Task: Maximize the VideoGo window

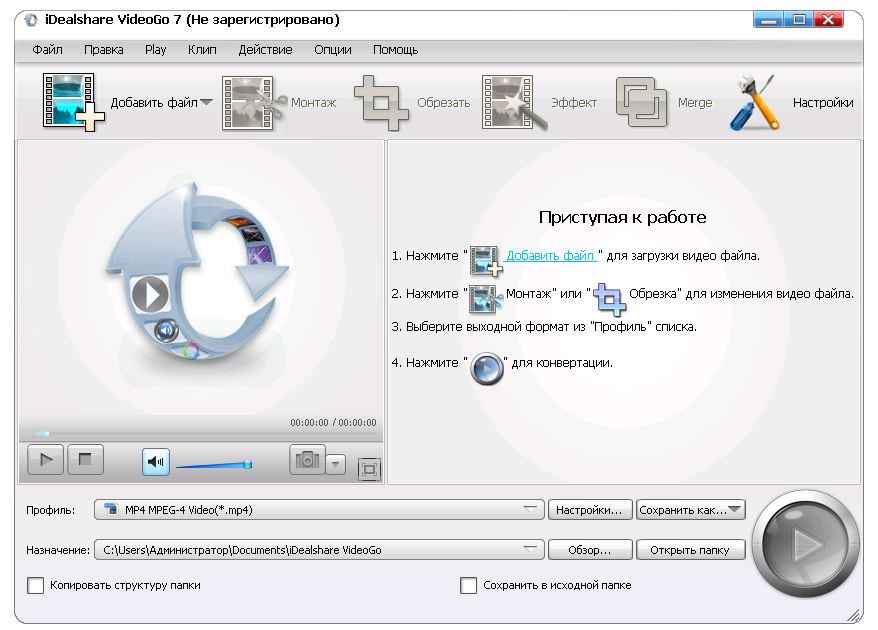Action: click(x=798, y=20)
